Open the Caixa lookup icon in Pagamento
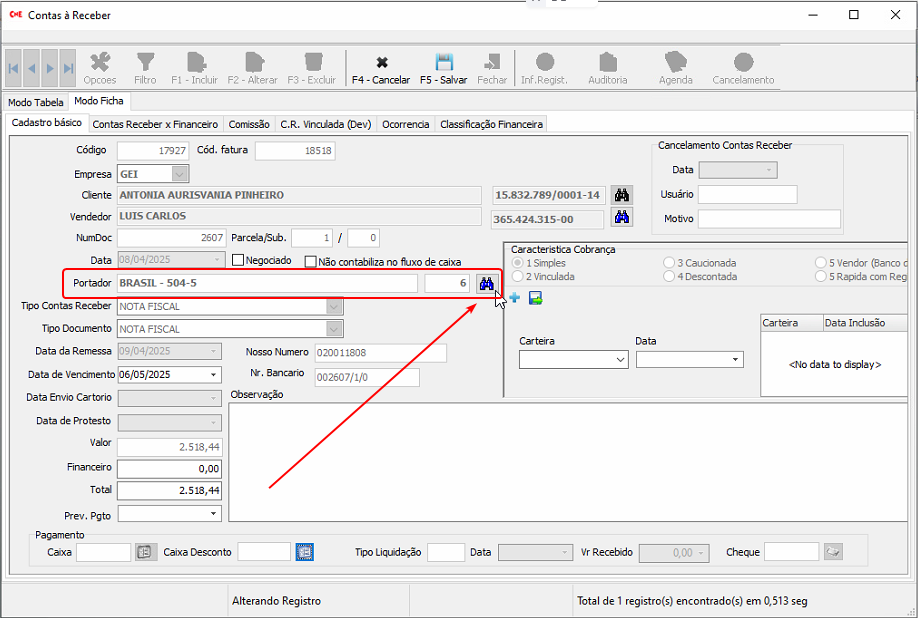The width and height of the screenshot is (918, 618). pyautogui.click(x=145, y=552)
